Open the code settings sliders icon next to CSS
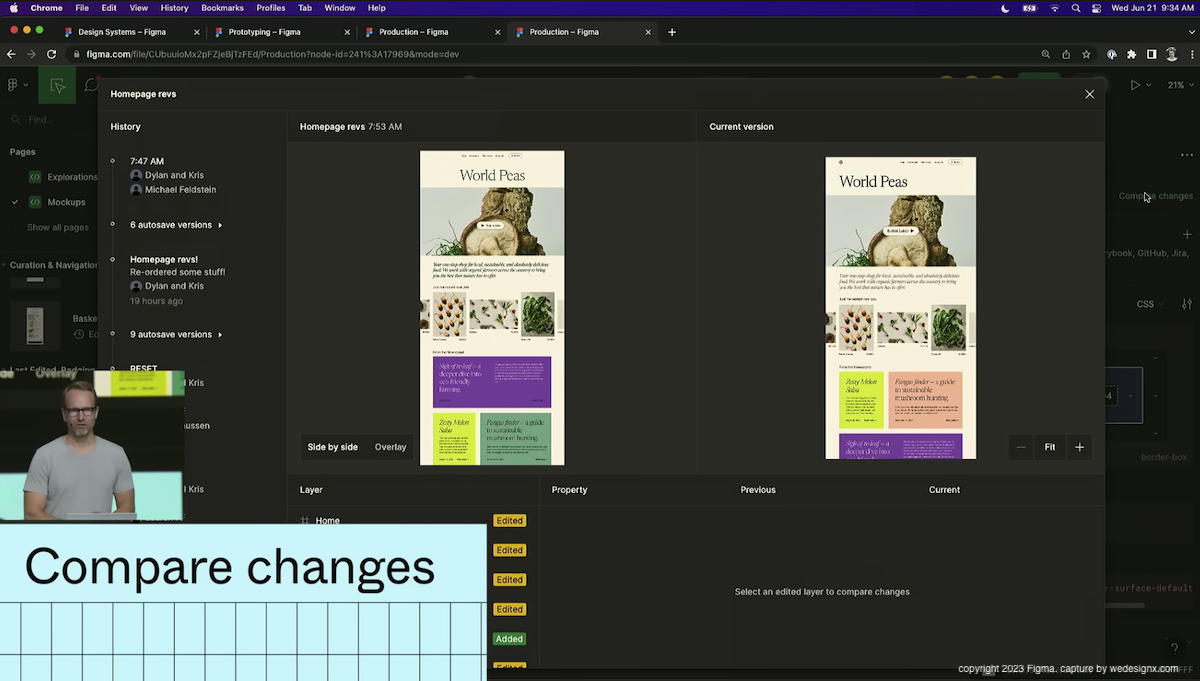This screenshot has height=681, width=1200. point(1186,303)
